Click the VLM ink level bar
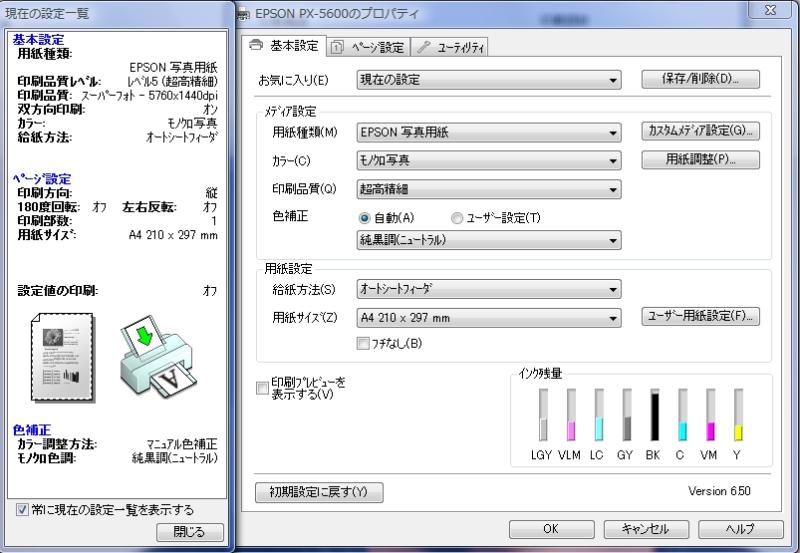Viewport: 800px width, 553px height. coord(571,415)
